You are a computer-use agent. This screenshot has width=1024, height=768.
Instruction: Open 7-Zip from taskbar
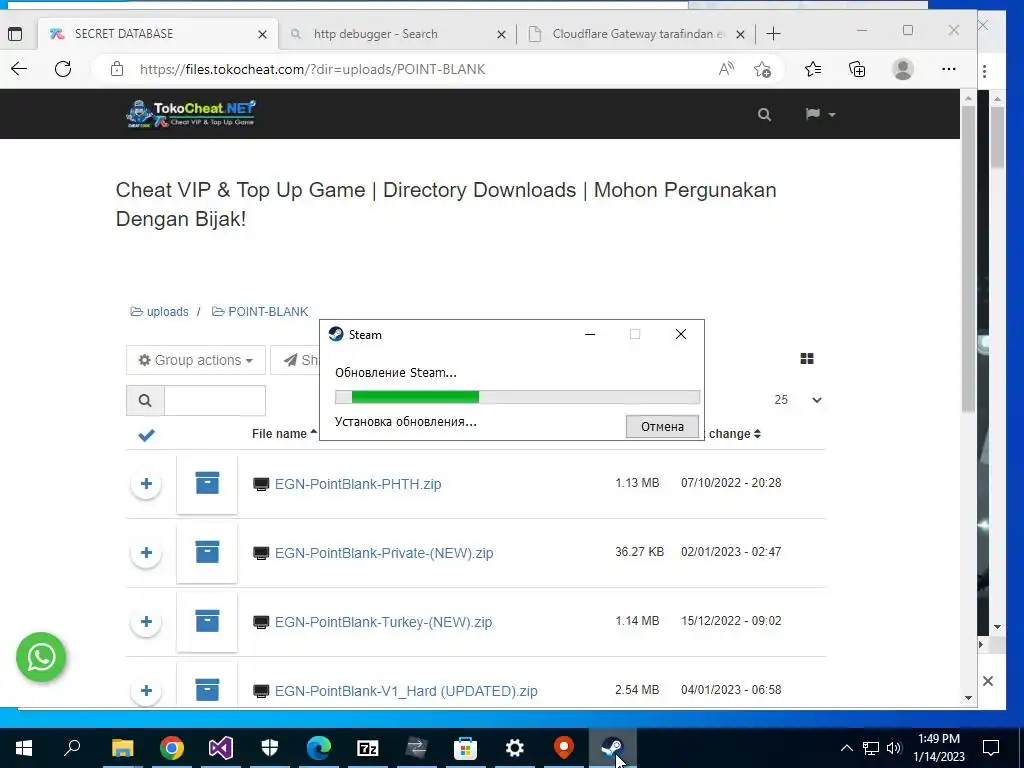click(368, 748)
